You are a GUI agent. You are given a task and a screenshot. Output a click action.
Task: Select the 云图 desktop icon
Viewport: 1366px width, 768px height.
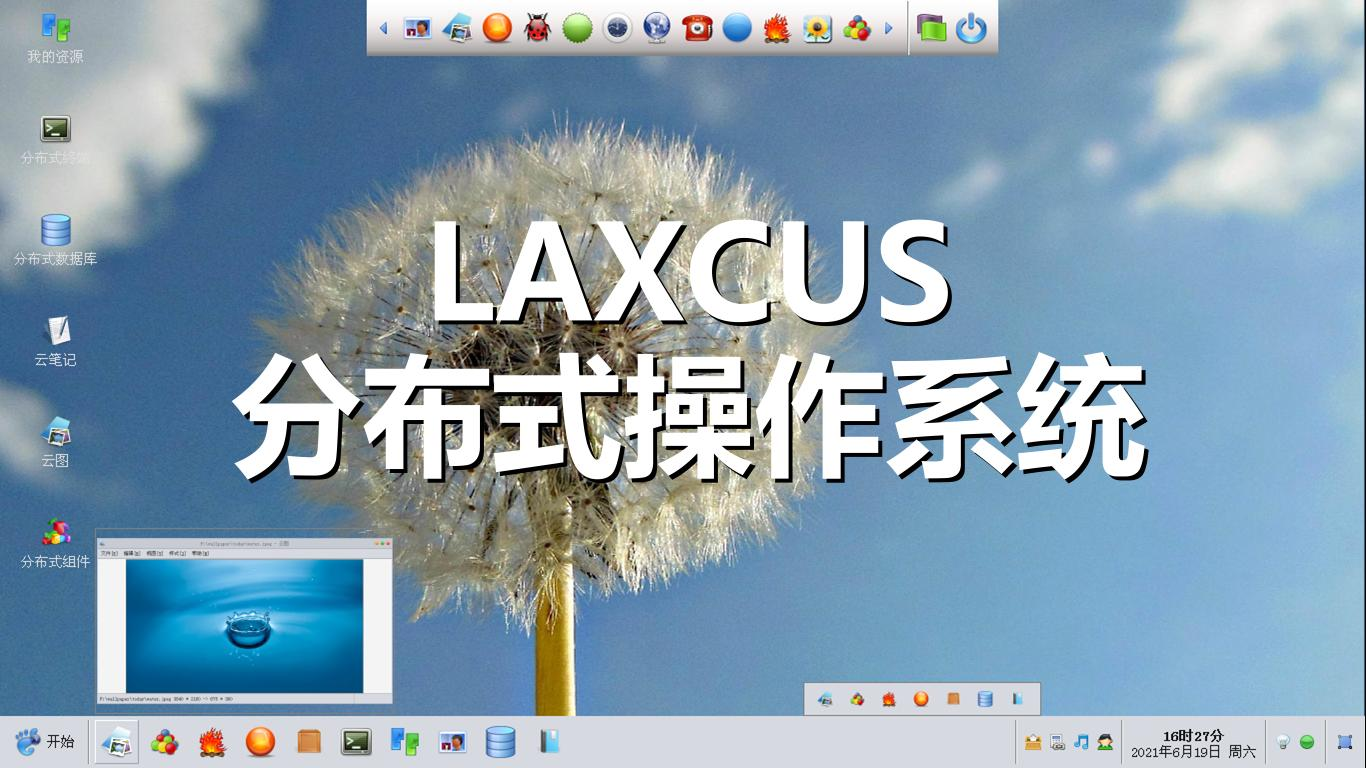pos(55,442)
